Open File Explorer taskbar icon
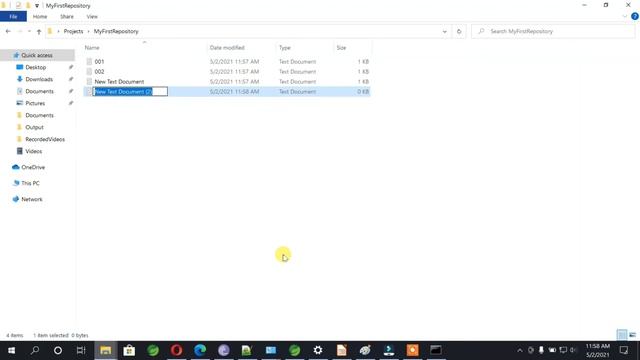The height and width of the screenshot is (360, 640). pos(106,350)
